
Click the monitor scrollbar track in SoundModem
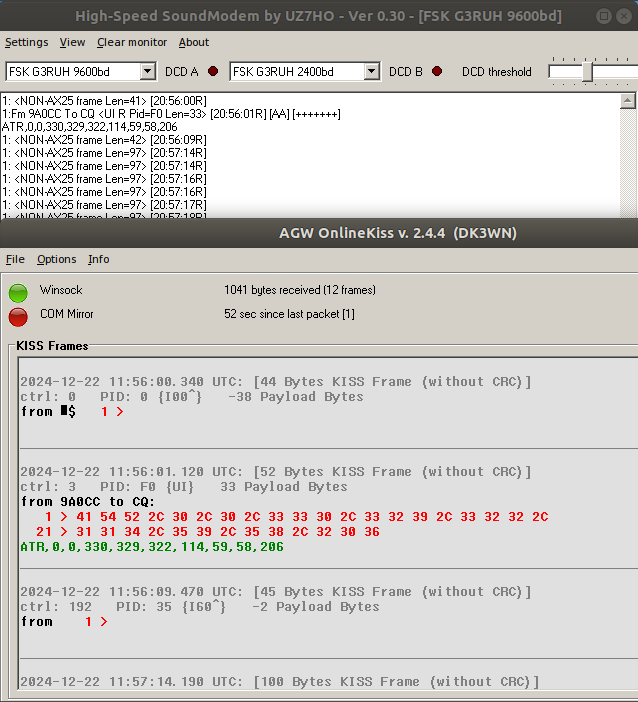[x=628, y=163]
